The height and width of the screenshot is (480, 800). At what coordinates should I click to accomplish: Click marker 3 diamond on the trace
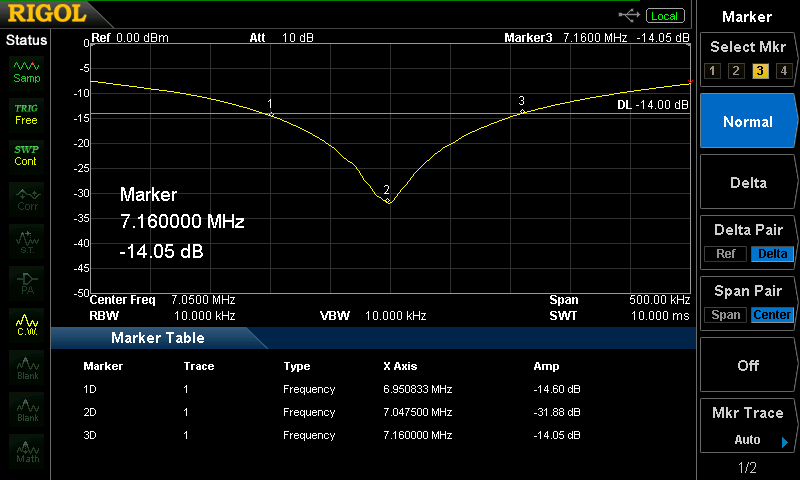pyautogui.click(x=522, y=112)
